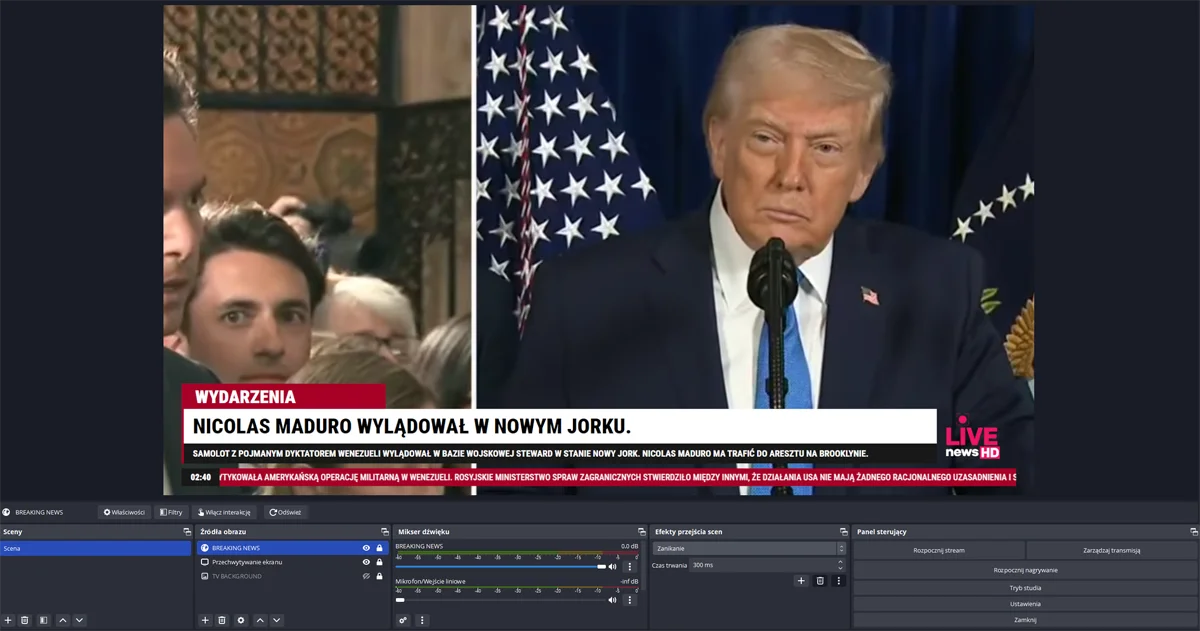1200x631 pixels.
Task: Add a new source in Źródła obrazu
Action: (205, 620)
